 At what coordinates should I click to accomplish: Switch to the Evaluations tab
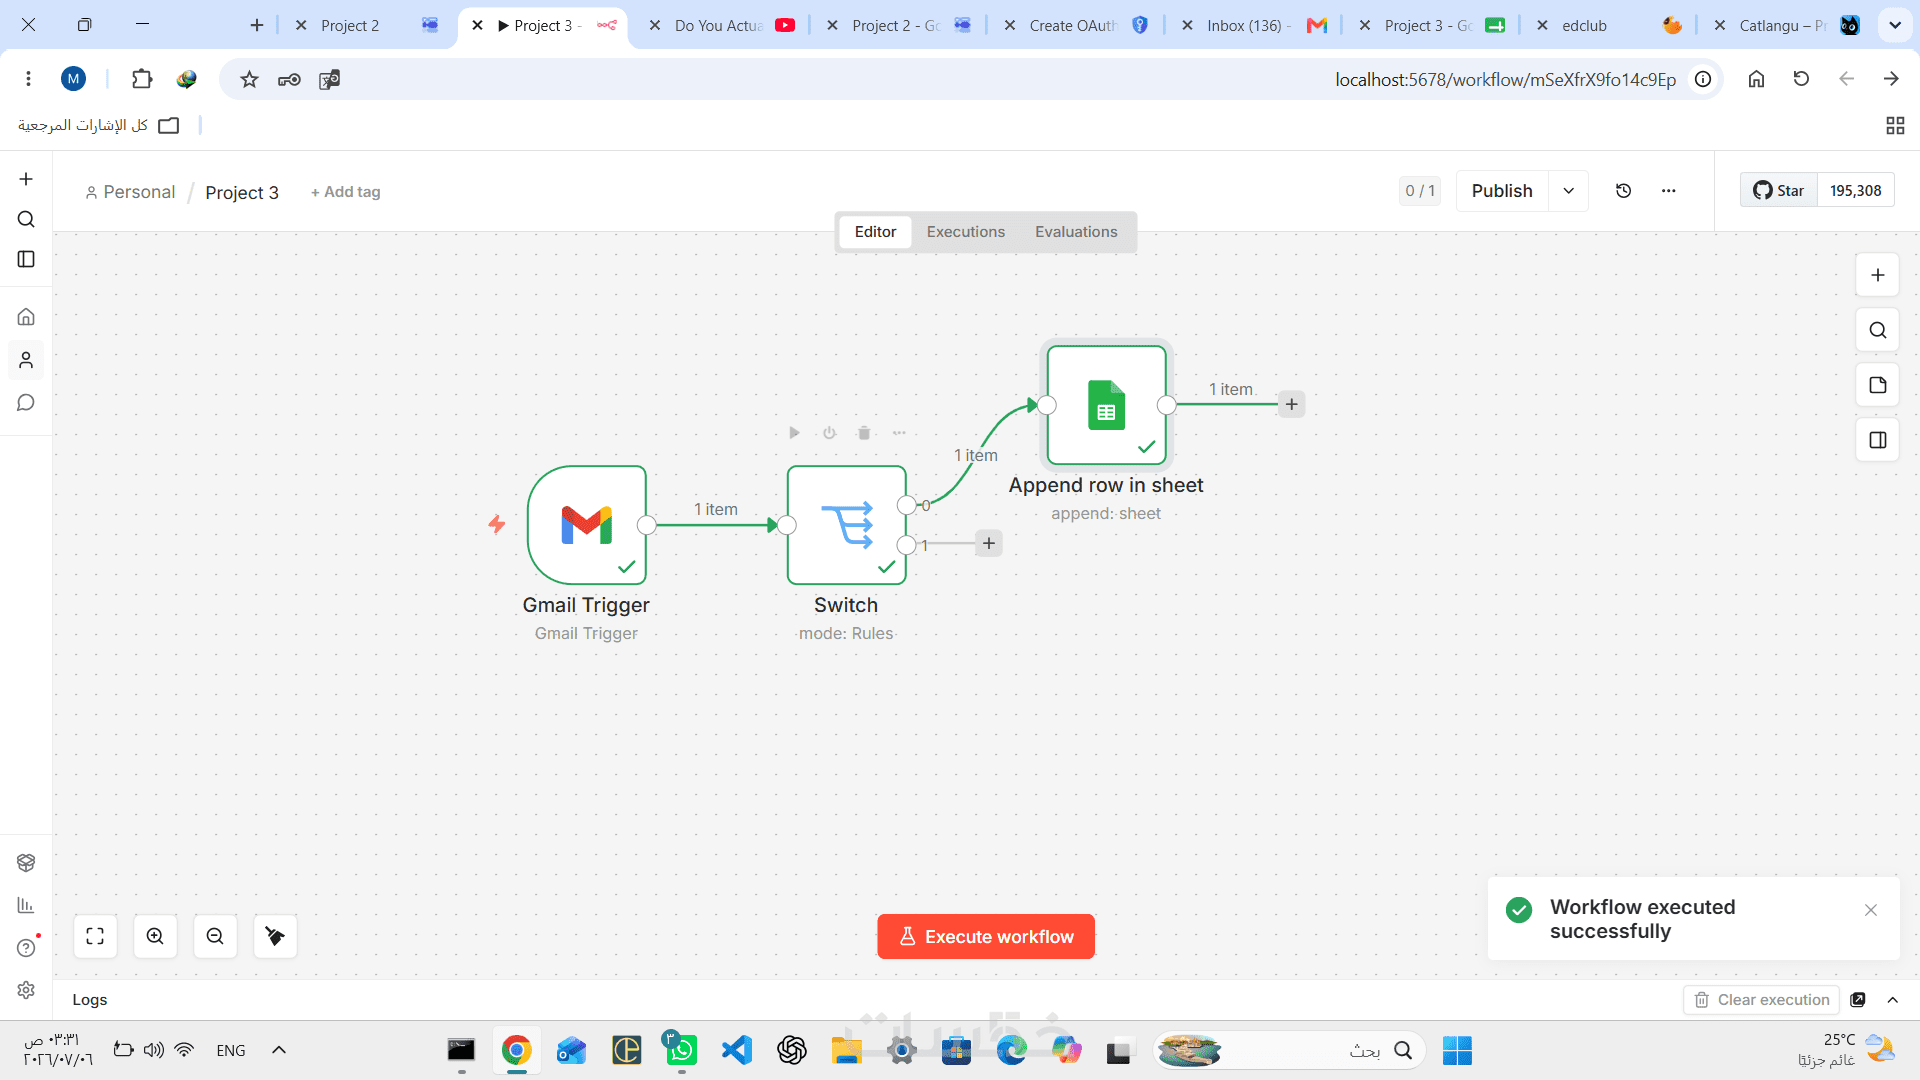coord(1076,232)
